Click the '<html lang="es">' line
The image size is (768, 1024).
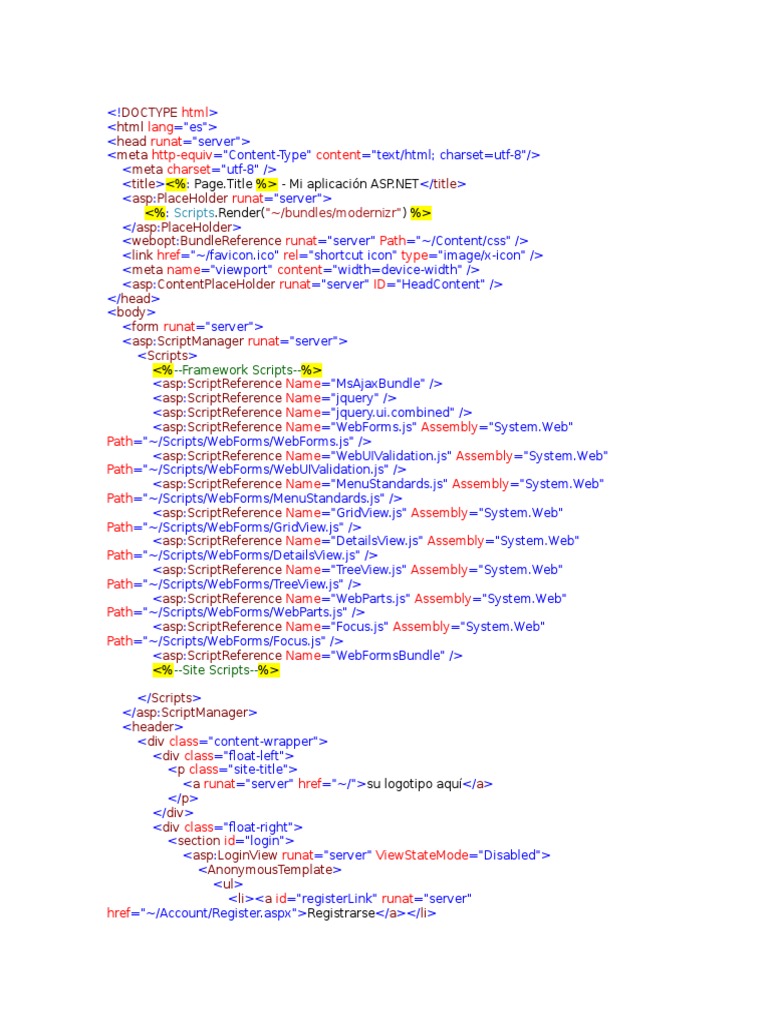click(x=162, y=127)
